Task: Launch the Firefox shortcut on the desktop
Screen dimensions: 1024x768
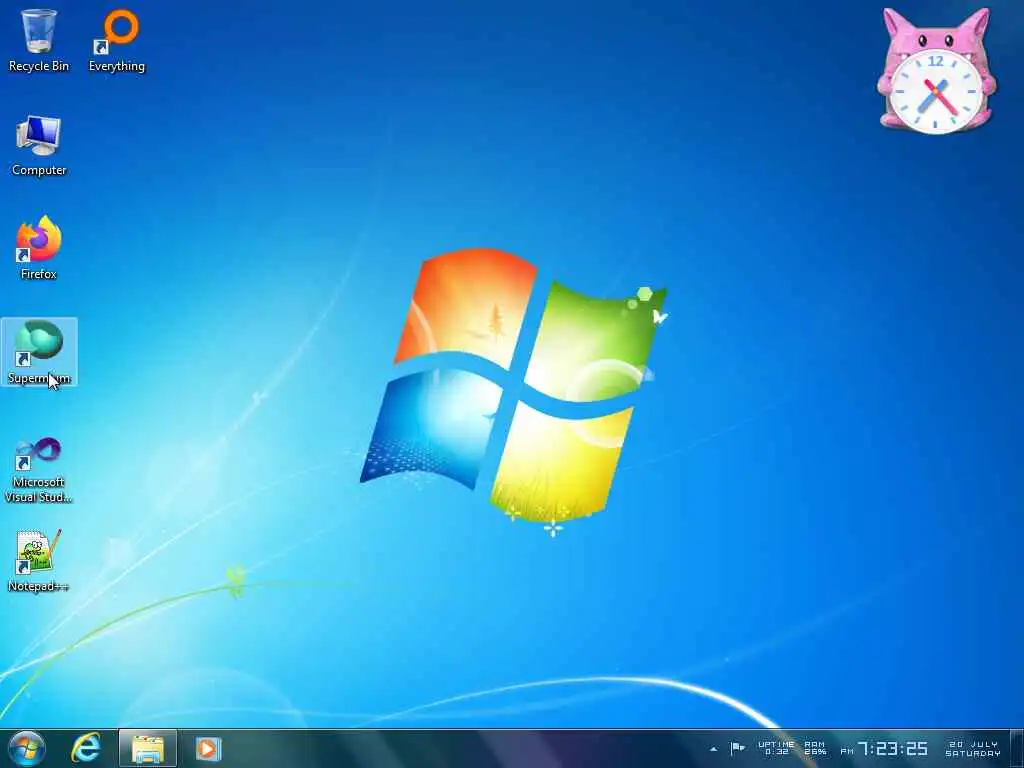Action: pyautogui.click(x=39, y=248)
